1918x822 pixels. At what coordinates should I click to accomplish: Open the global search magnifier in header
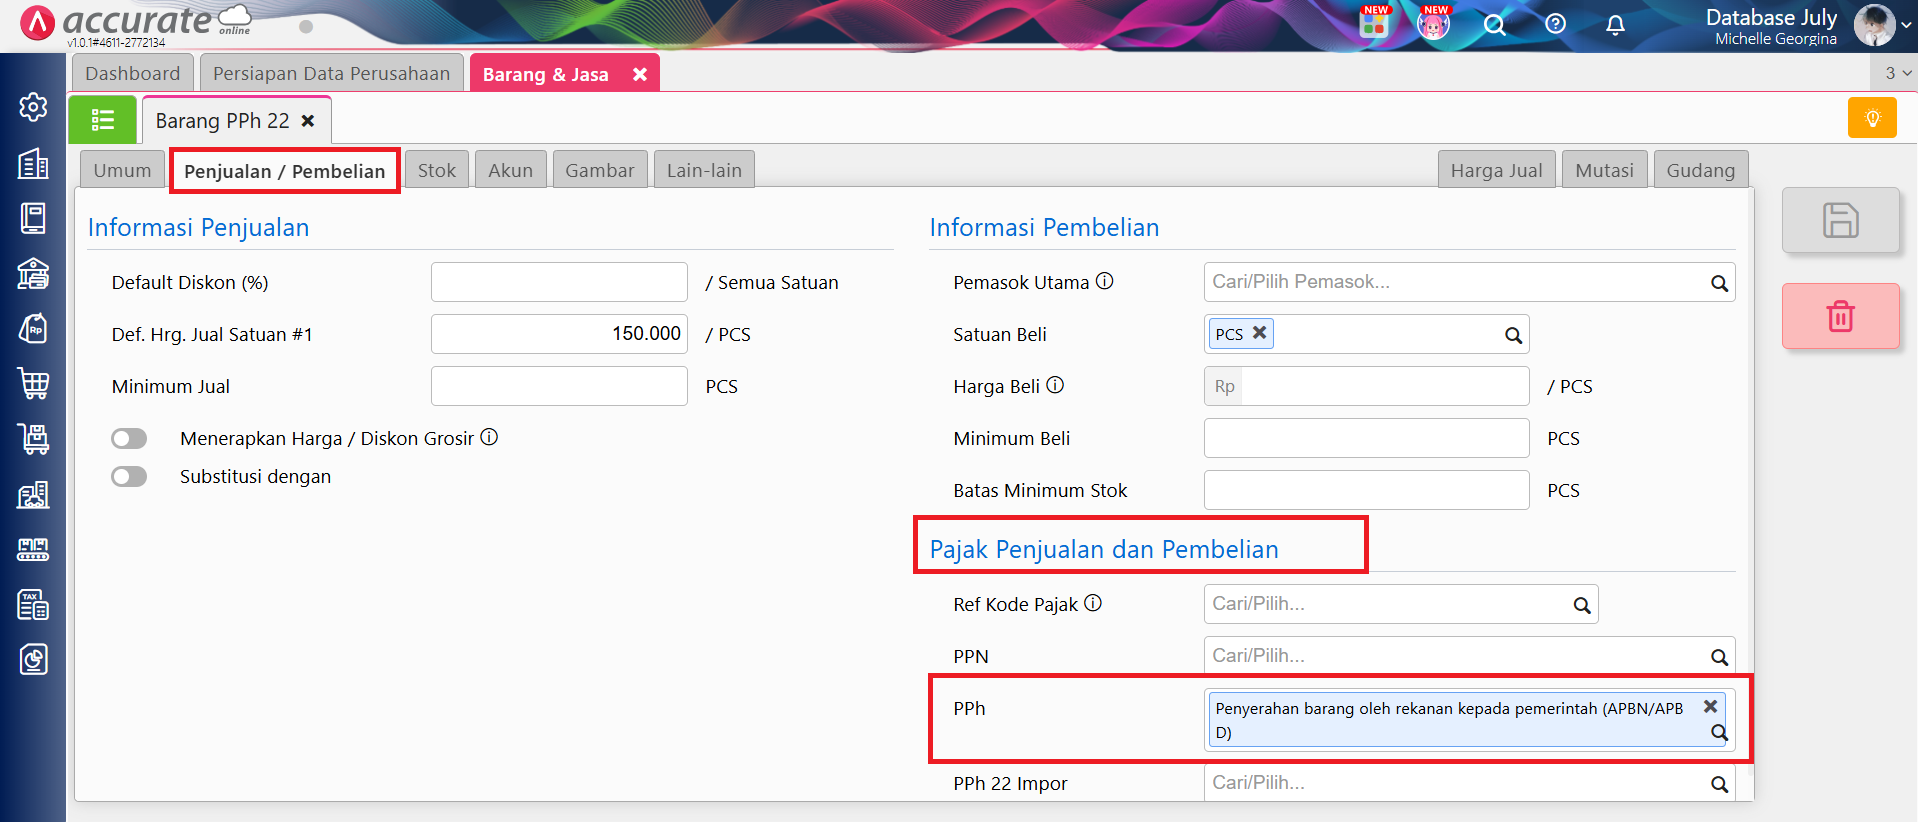click(1494, 24)
